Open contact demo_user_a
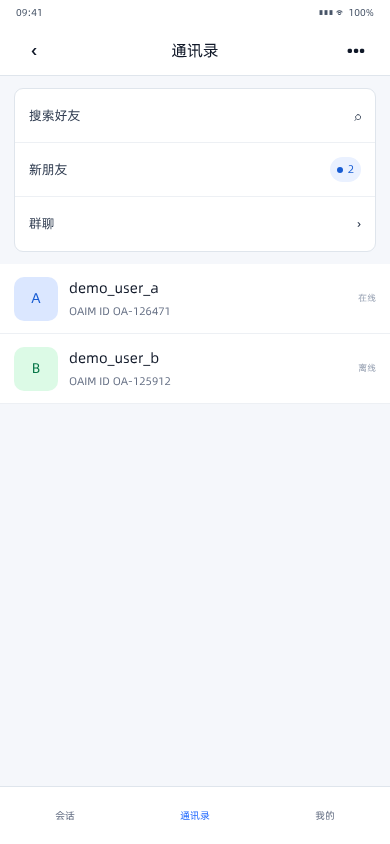Viewport: 390px width, 844px height. pos(195,299)
